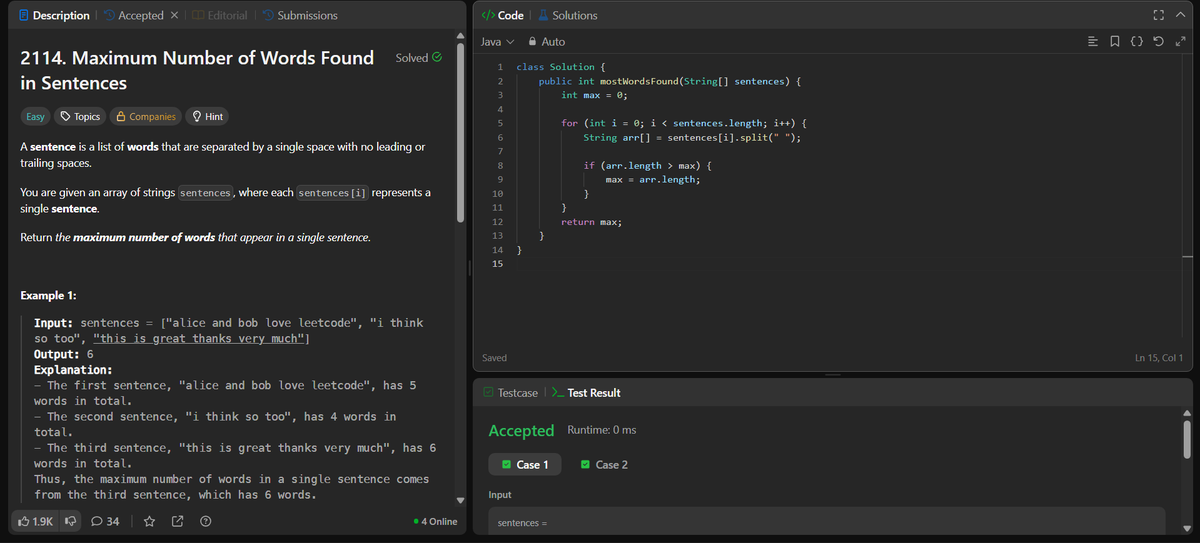Reset code with the undo arrow icon

click(x=1160, y=42)
